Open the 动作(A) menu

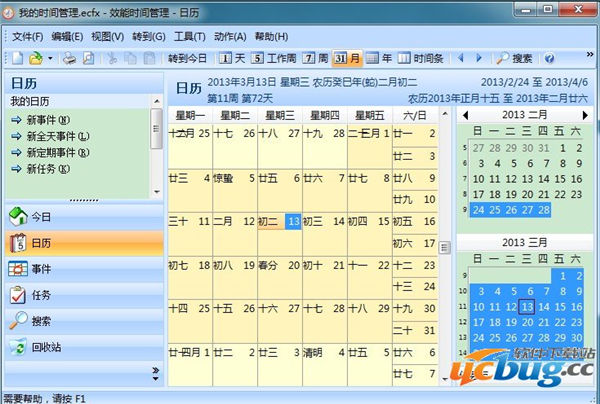[x=230, y=37]
